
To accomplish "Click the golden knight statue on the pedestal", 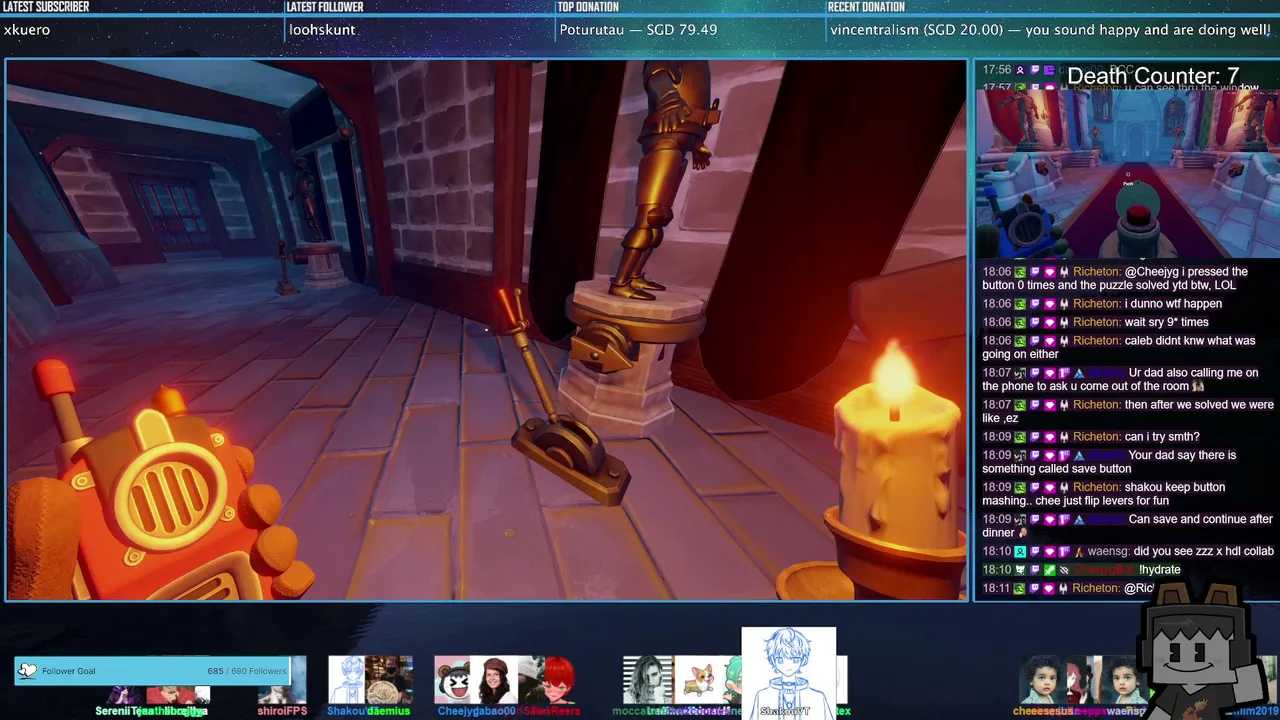I will (x=660, y=180).
